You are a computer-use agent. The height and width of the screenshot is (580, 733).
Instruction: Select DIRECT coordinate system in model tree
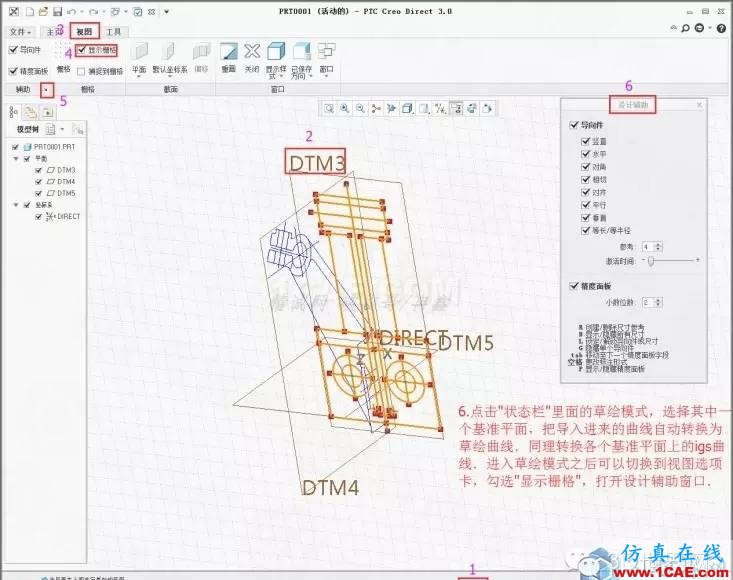point(68,216)
